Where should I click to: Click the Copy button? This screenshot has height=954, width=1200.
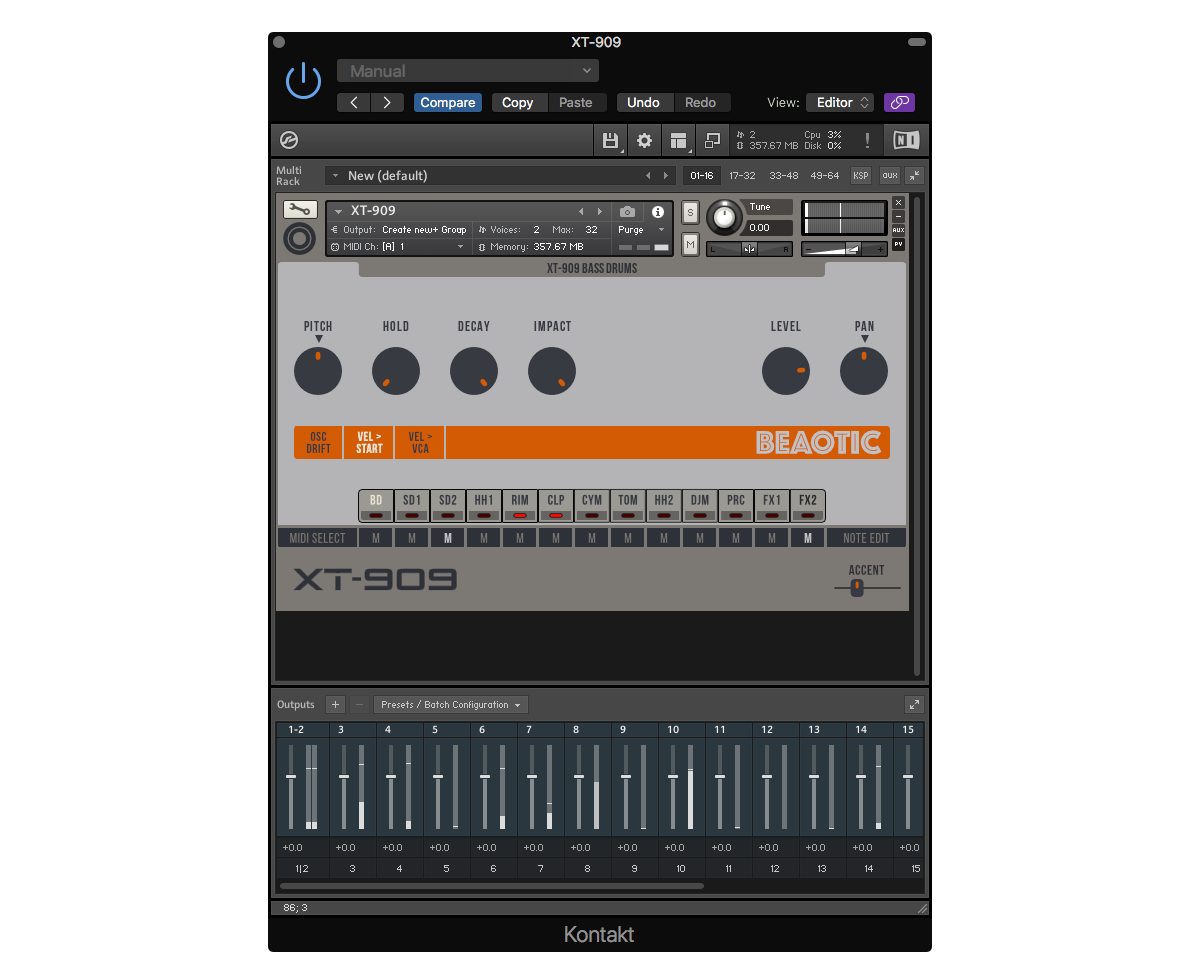point(517,102)
